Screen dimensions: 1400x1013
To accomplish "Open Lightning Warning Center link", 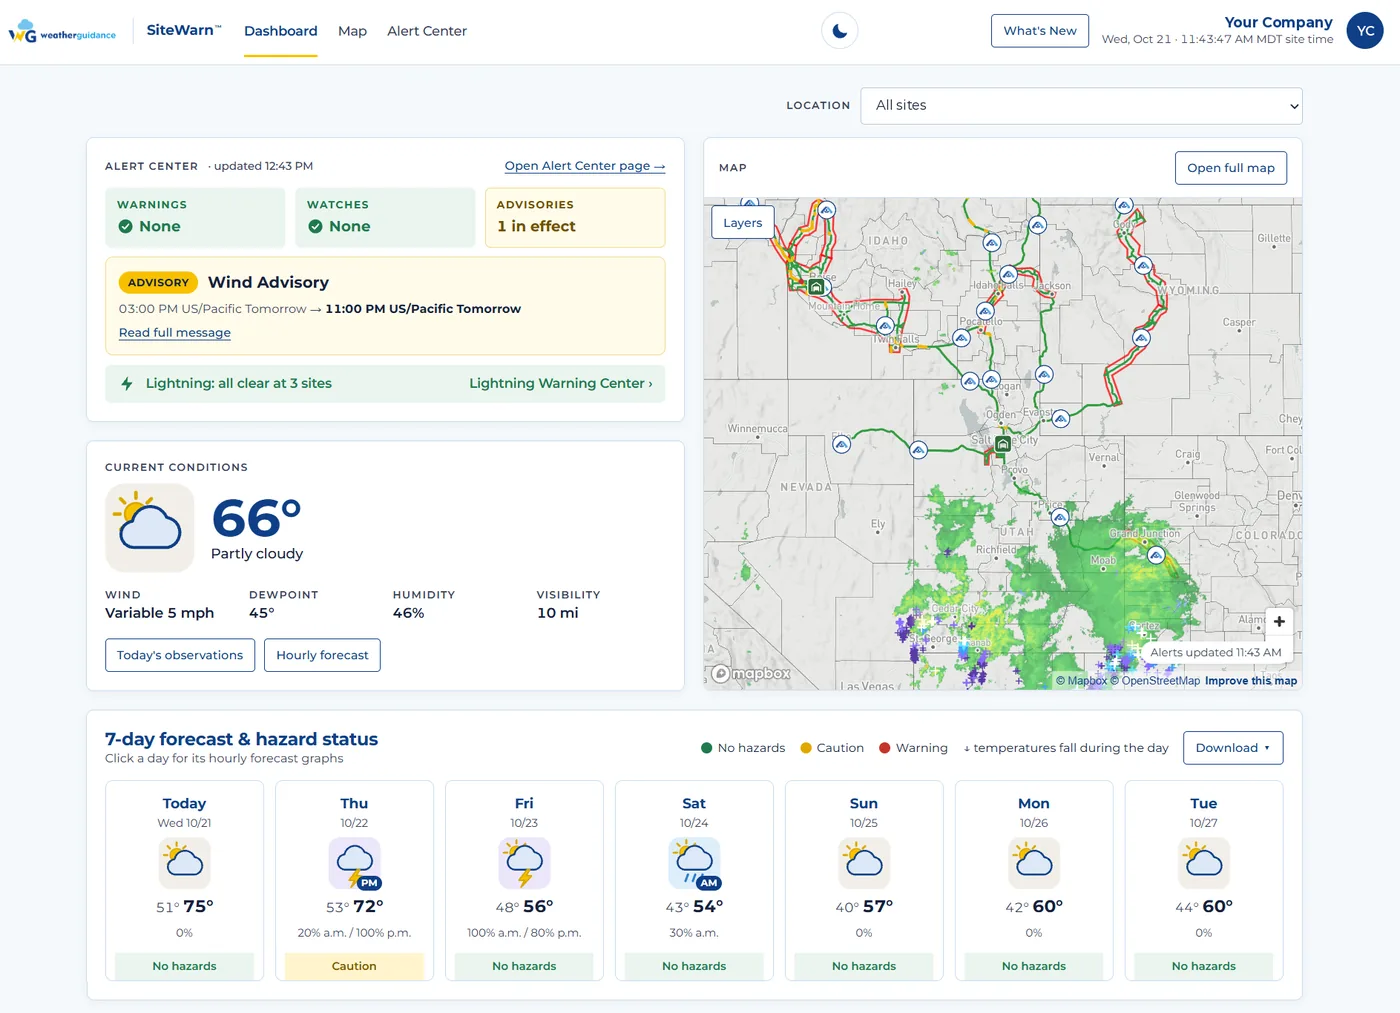I will pos(561,384).
